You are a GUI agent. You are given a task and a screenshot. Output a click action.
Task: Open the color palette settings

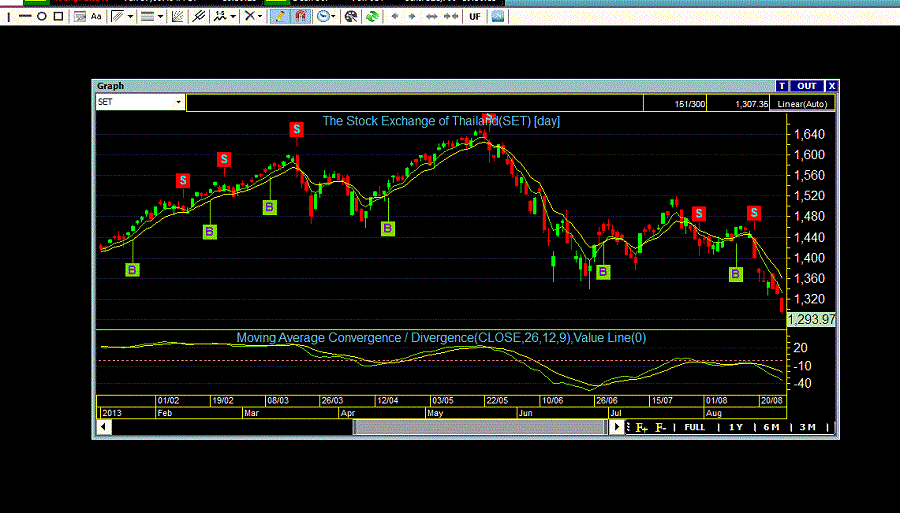351,17
